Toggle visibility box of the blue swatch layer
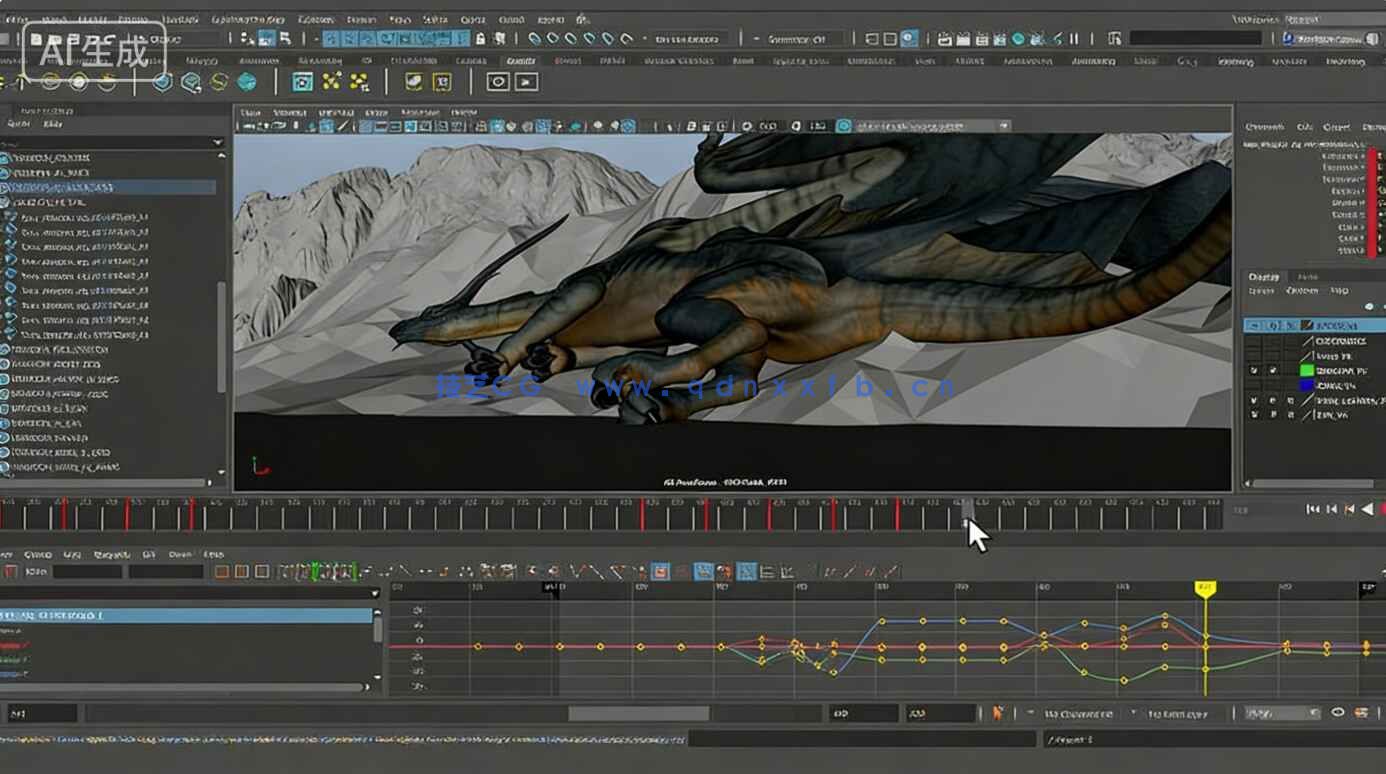 [1254, 385]
